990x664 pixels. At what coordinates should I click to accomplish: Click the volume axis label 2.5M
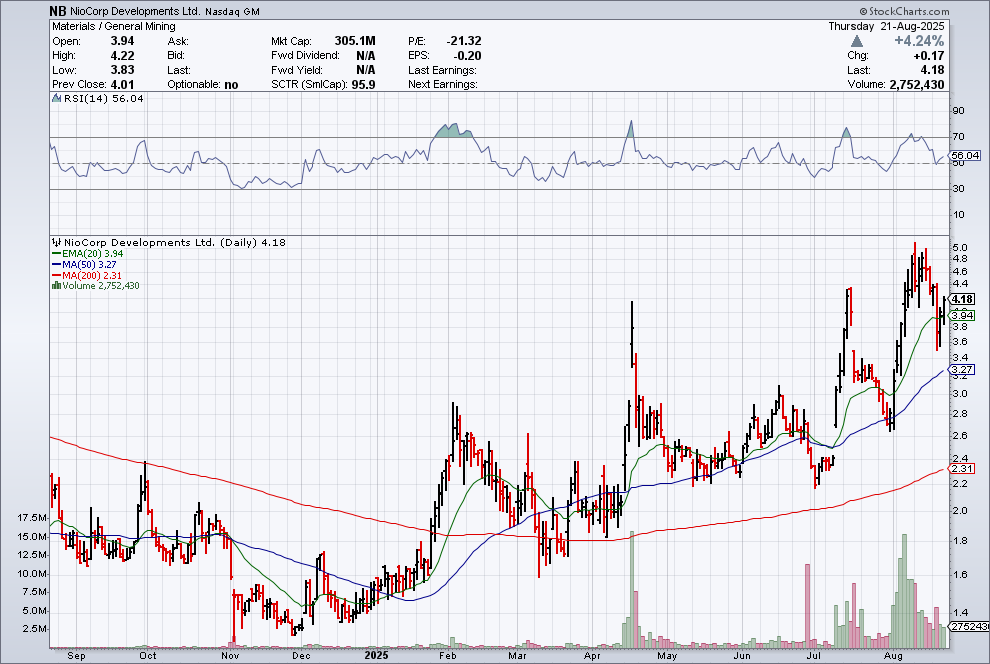click(x=35, y=629)
